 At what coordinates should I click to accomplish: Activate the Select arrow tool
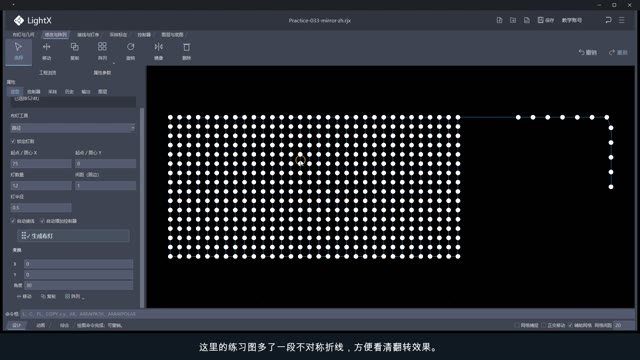(18, 51)
